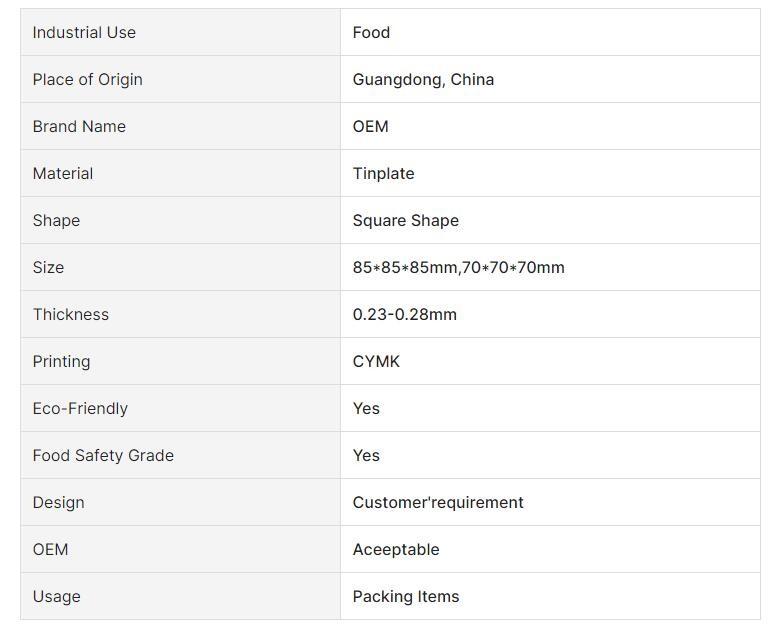Click the Brand Name label

pyautogui.click(x=79, y=127)
